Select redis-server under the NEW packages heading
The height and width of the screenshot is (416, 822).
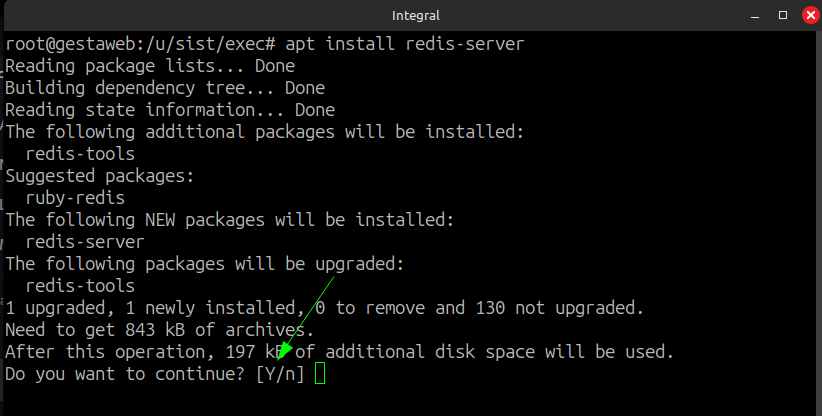[x=85, y=242]
